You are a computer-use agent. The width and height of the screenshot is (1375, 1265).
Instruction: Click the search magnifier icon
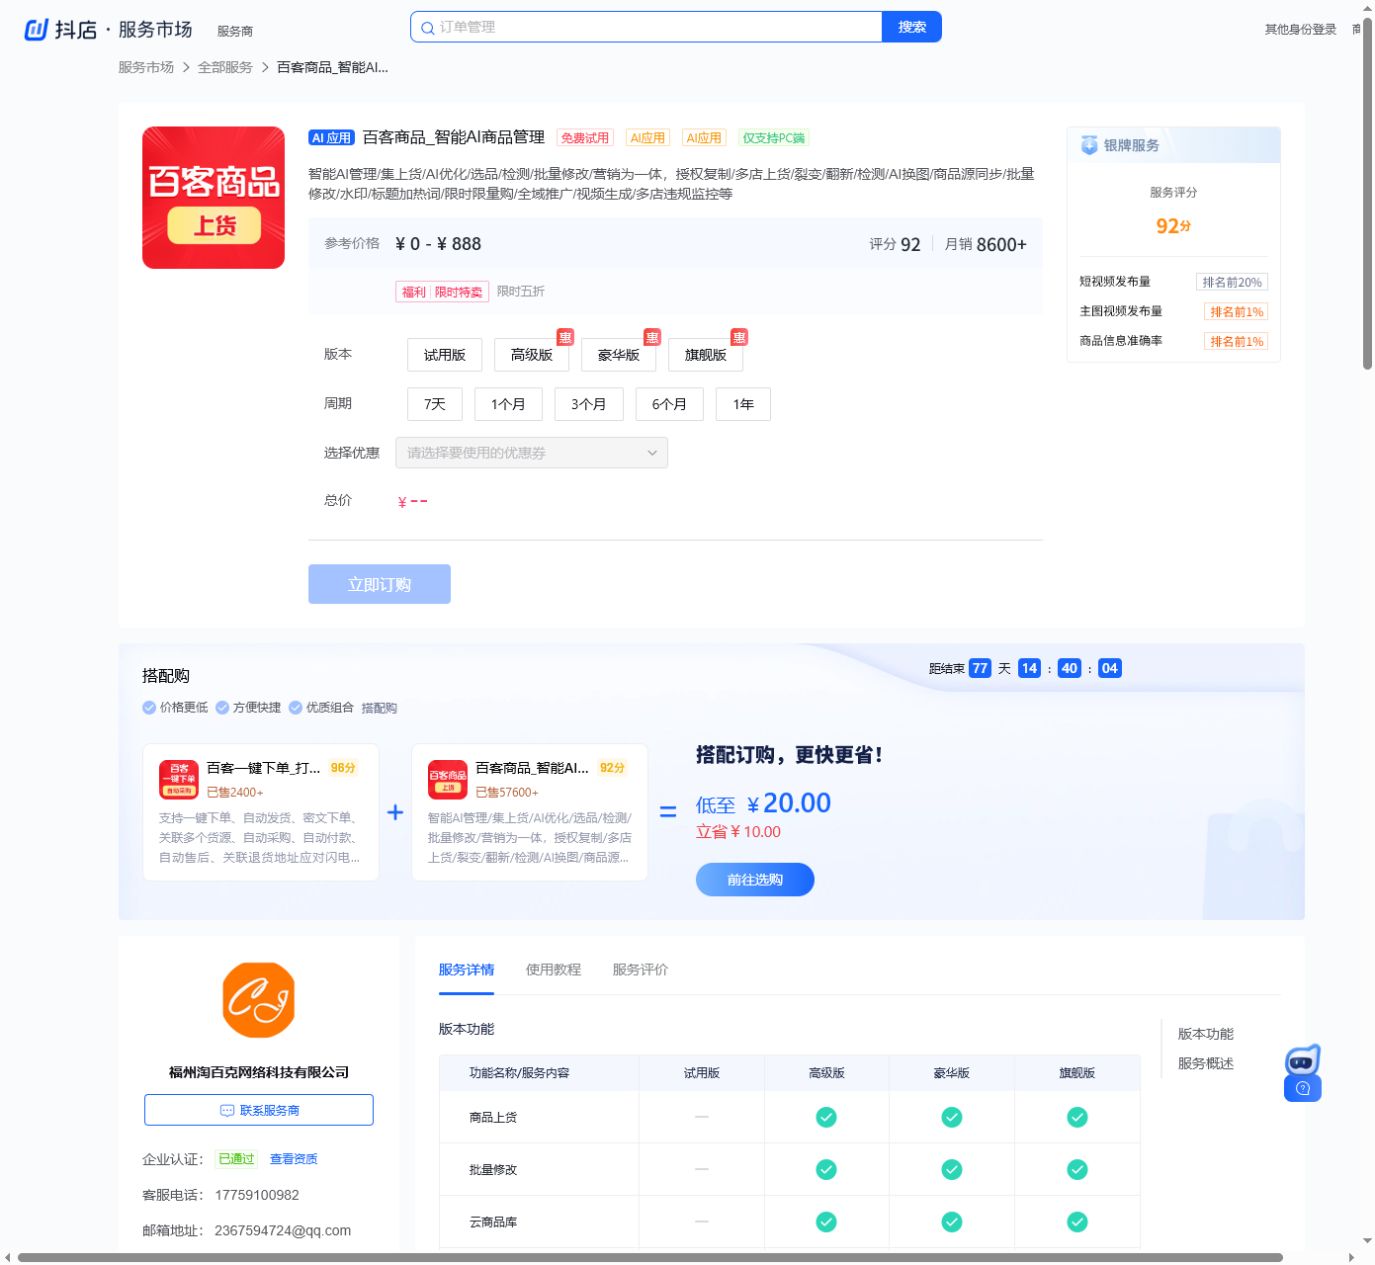pyautogui.click(x=428, y=28)
